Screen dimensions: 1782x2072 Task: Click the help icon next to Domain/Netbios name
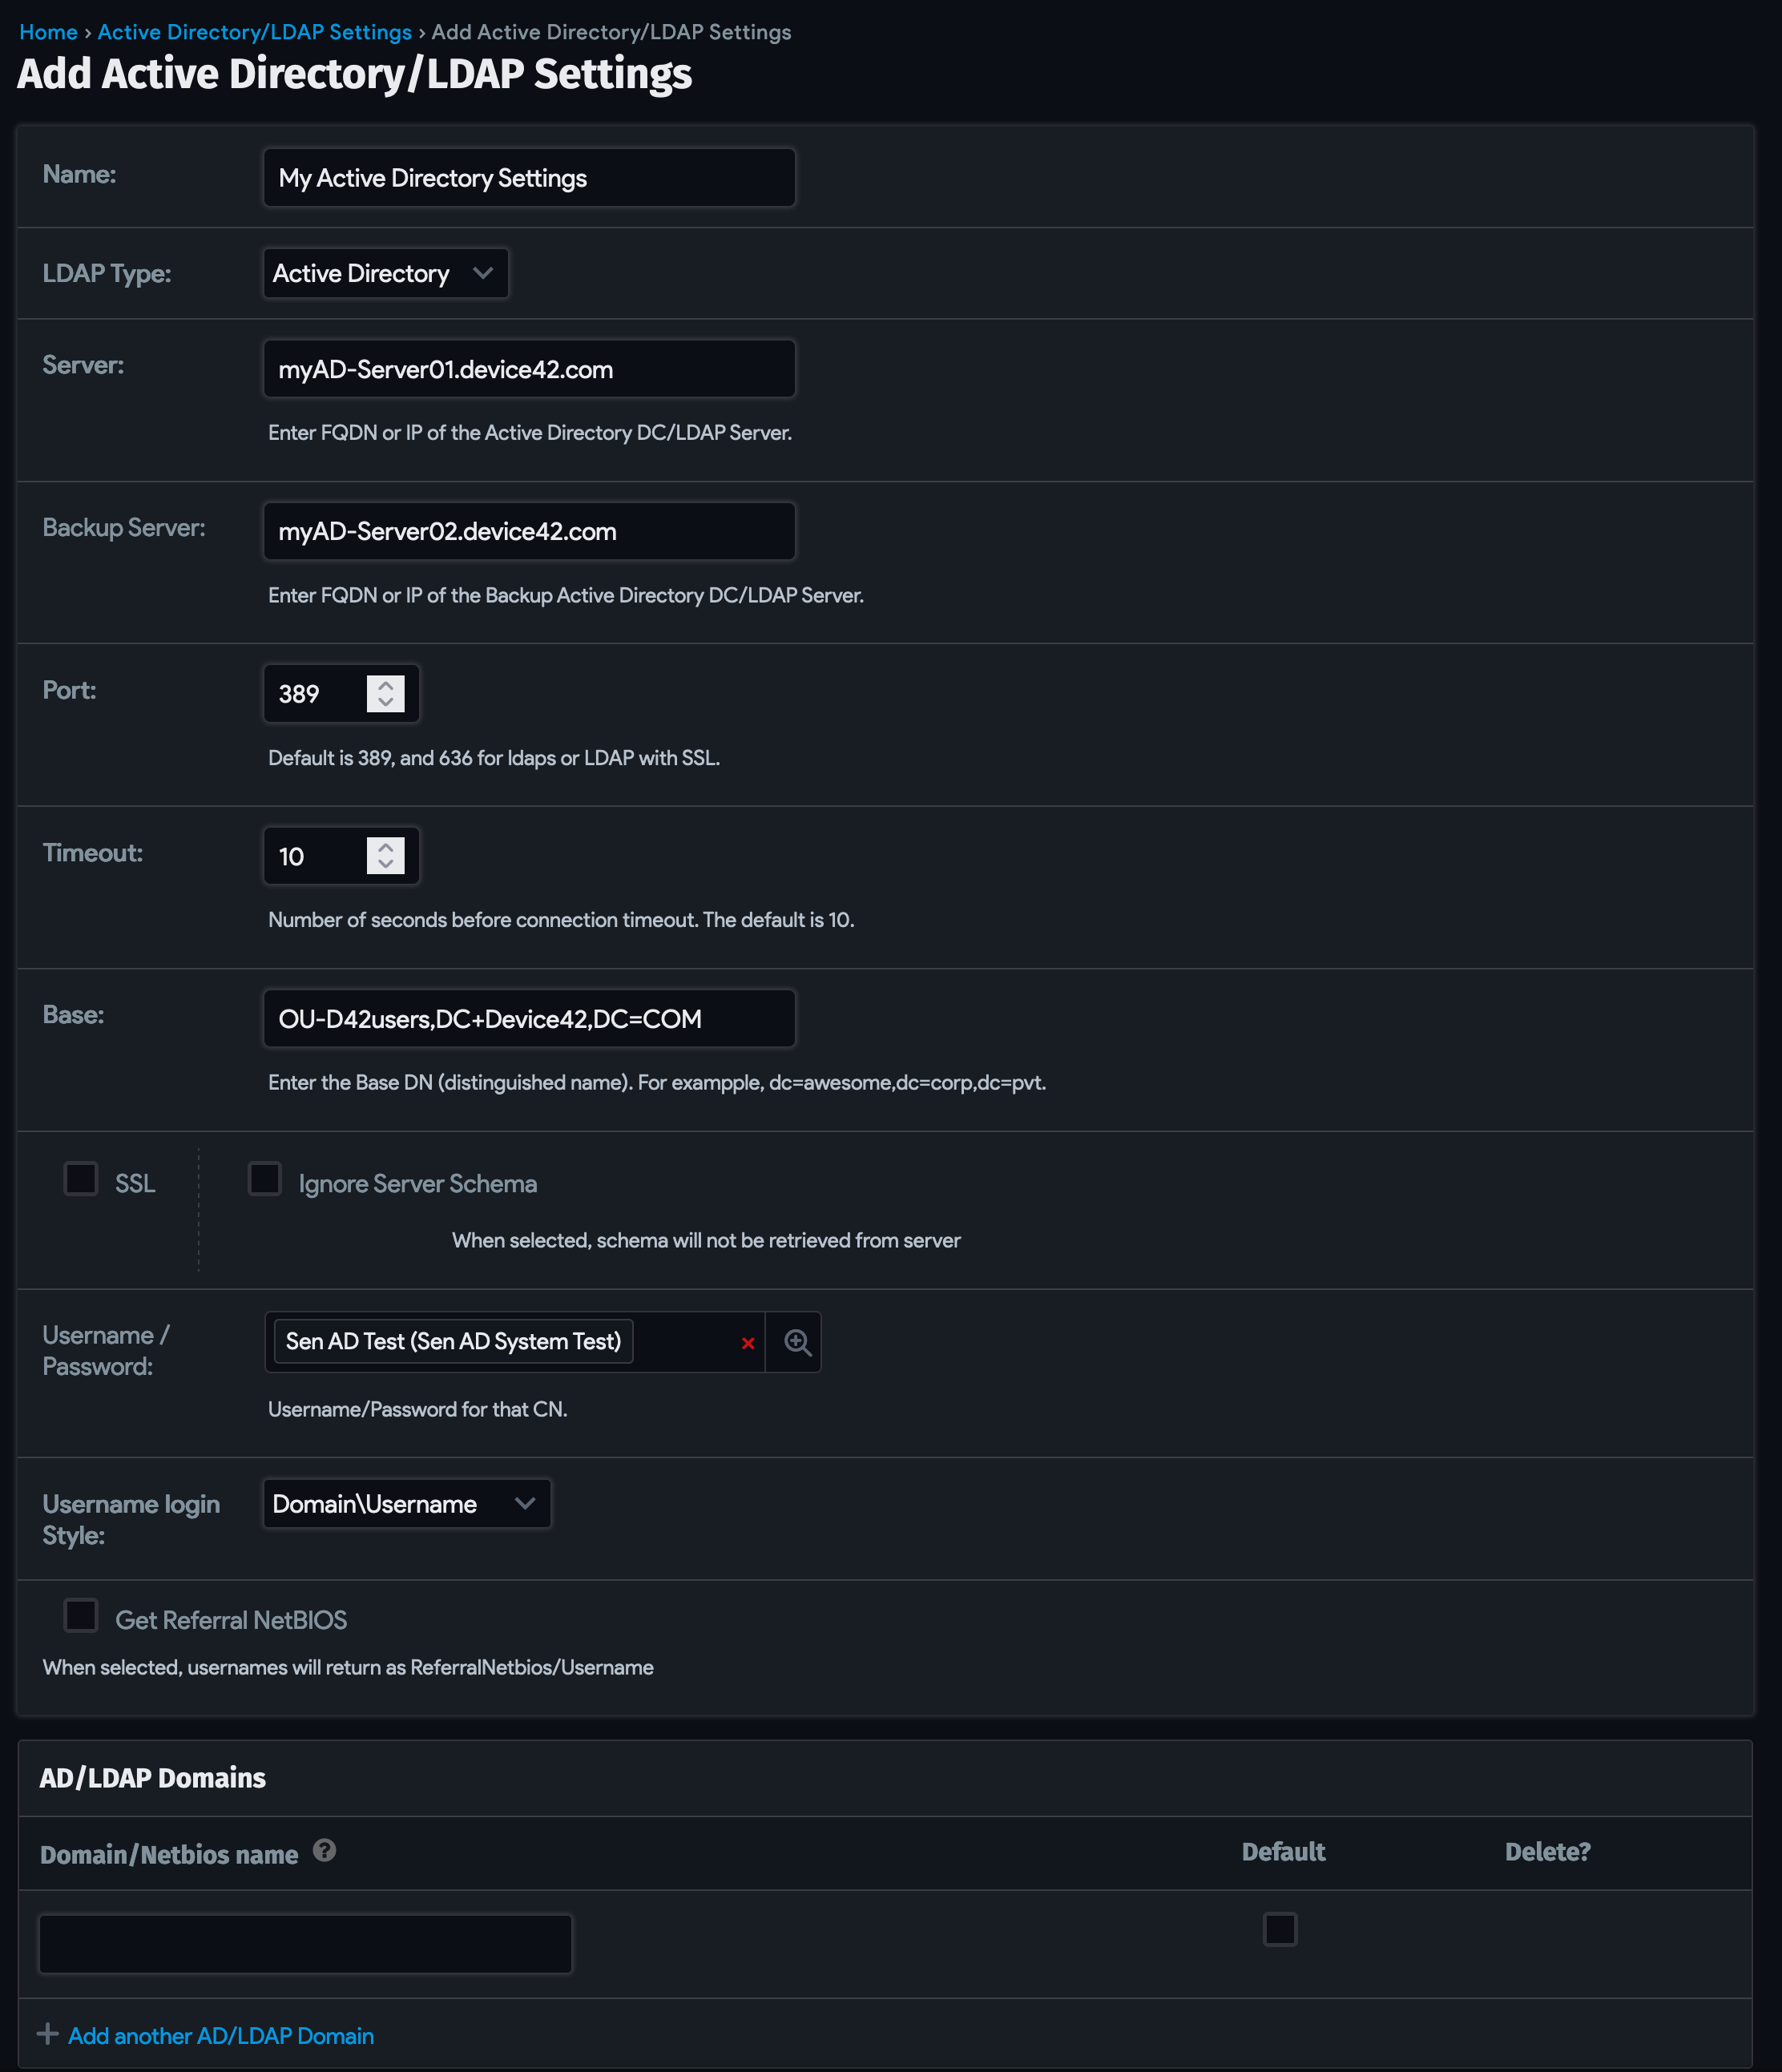pos(324,1850)
